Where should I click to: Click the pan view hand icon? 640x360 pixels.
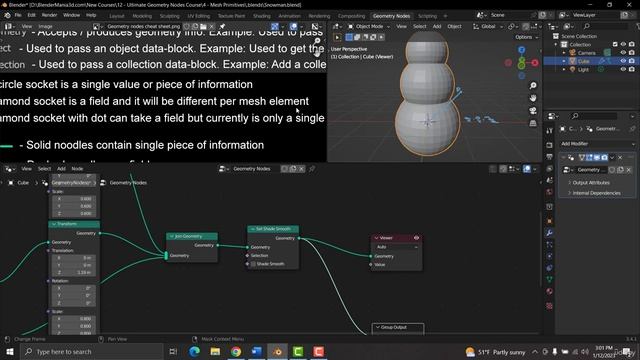[533, 98]
